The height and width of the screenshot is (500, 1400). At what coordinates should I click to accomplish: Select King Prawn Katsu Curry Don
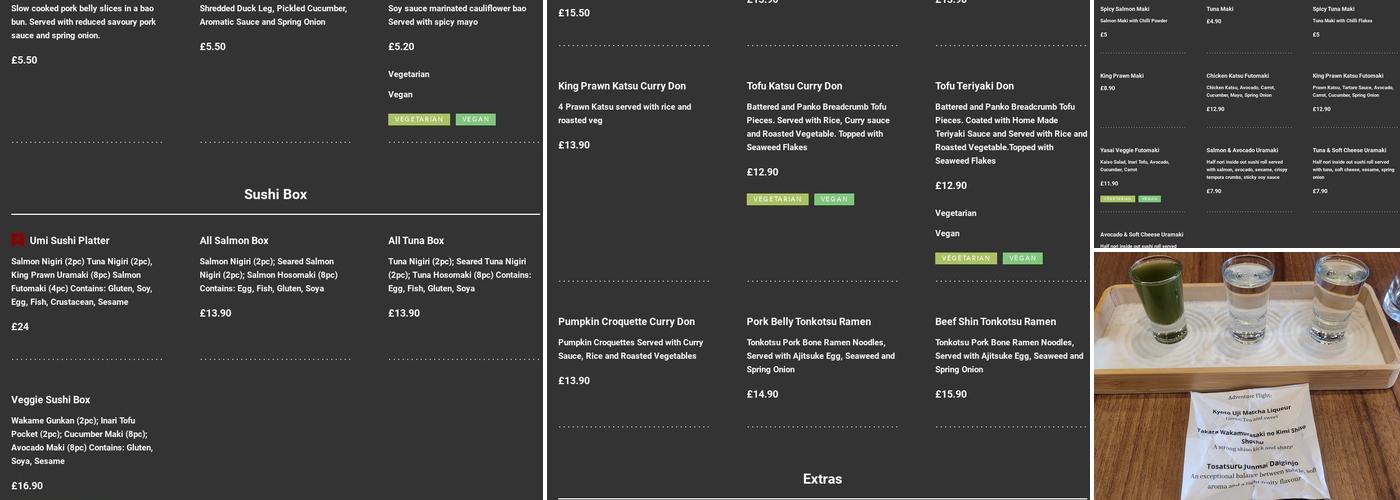pos(622,86)
